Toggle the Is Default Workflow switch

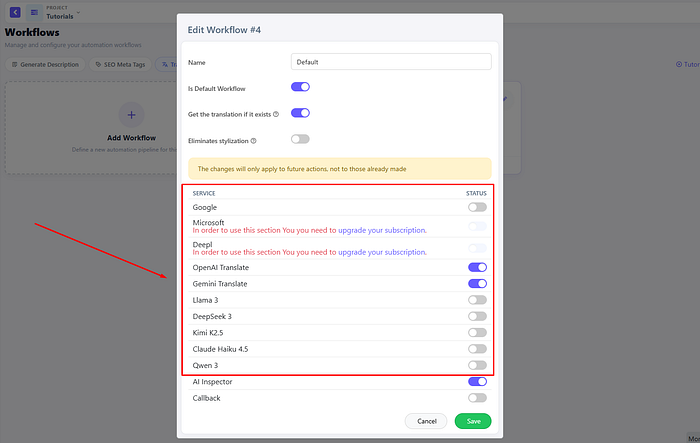[x=300, y=88]
